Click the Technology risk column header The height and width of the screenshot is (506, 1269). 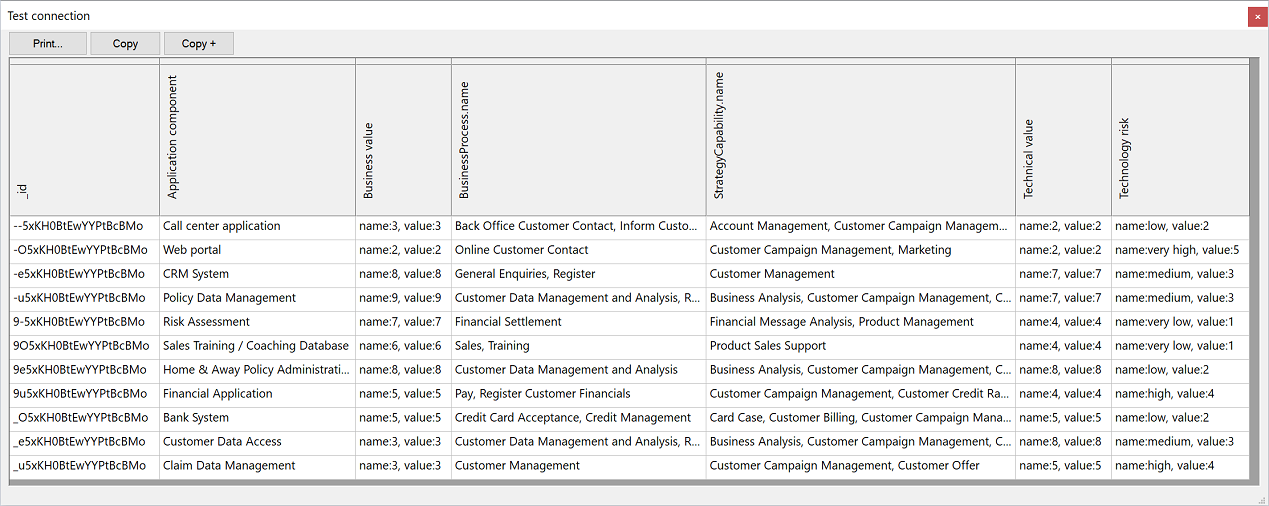pos(1180,140)
